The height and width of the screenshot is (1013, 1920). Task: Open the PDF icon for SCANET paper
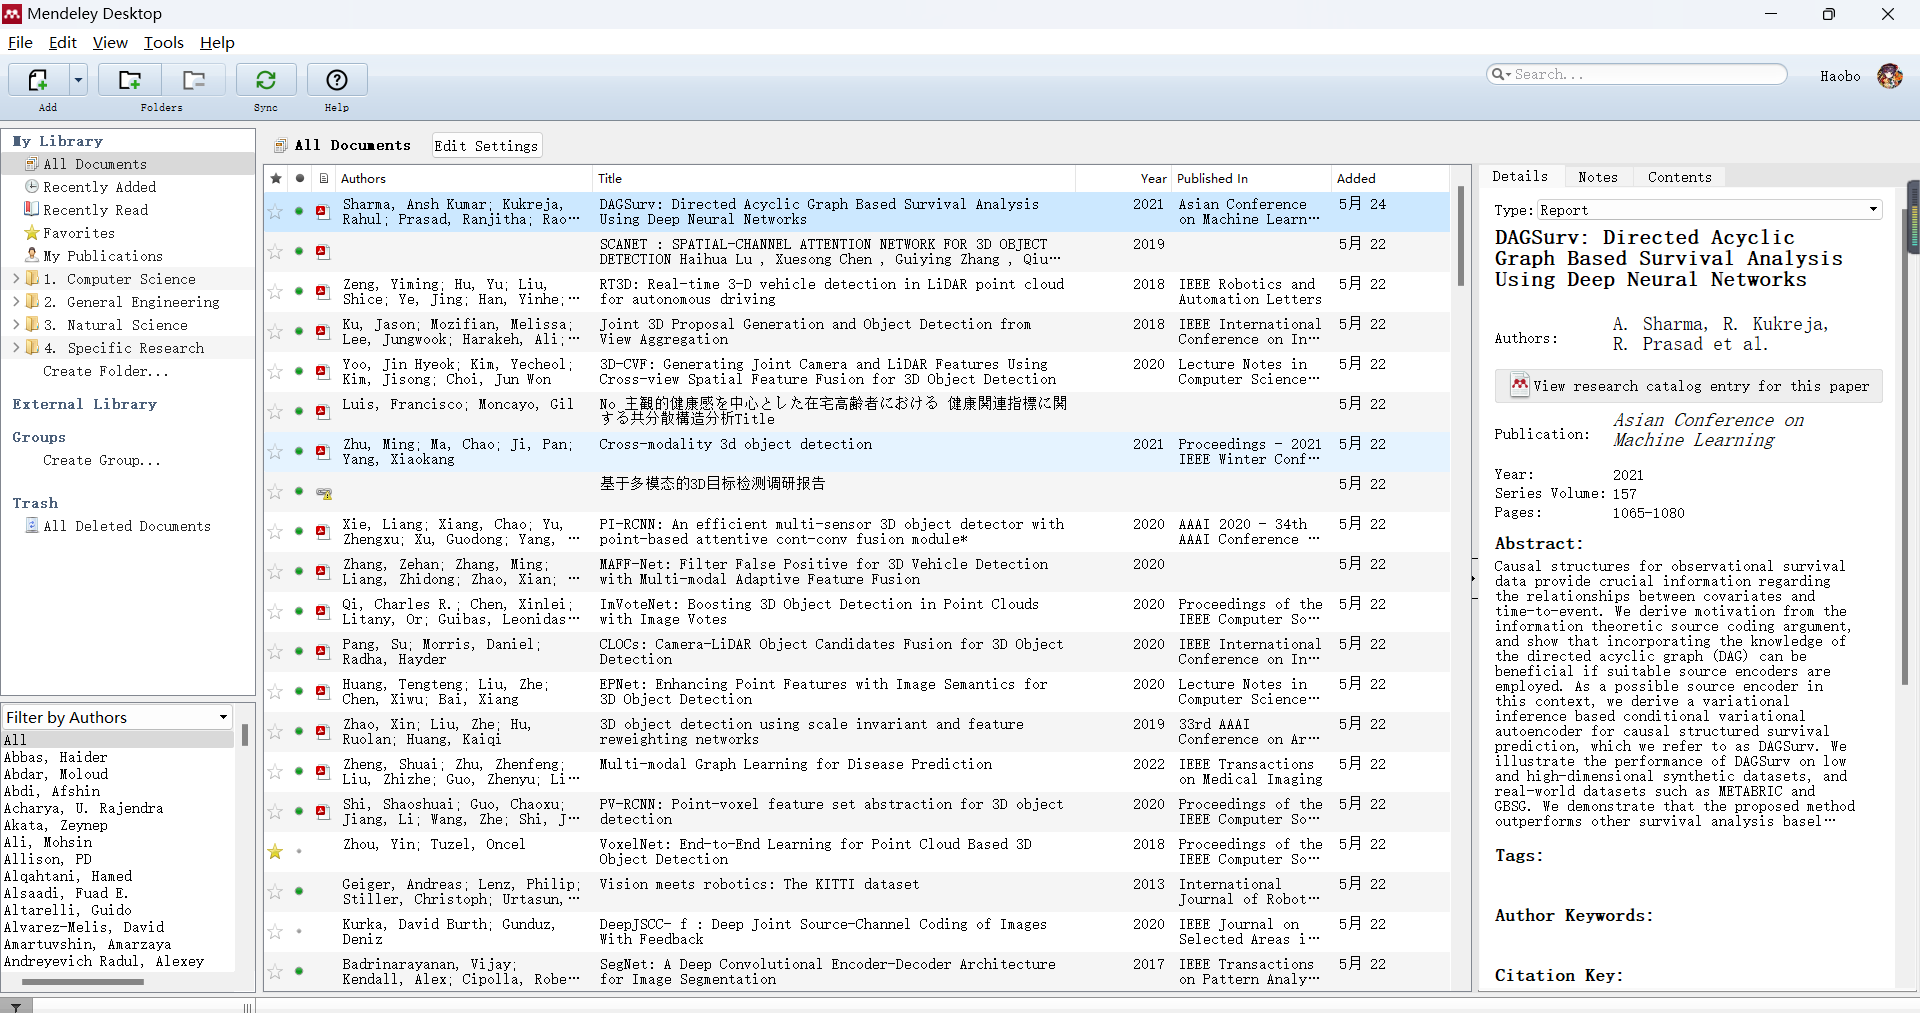(323, 252)
